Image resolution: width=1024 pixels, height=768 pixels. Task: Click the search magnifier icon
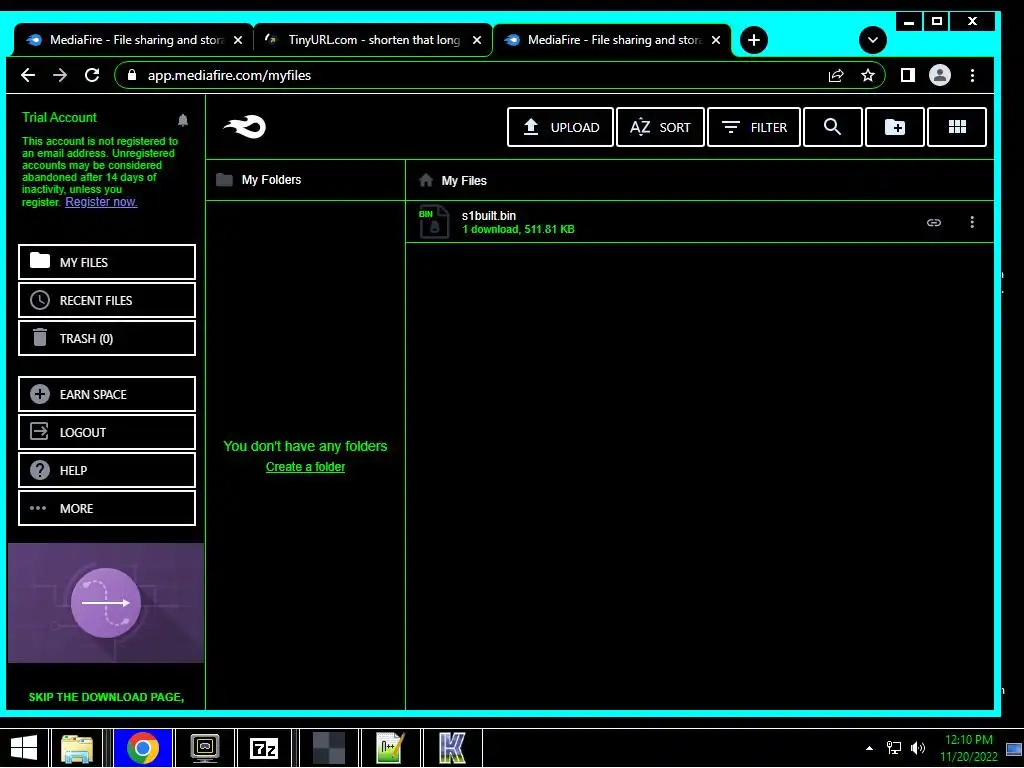coord(833,127)
